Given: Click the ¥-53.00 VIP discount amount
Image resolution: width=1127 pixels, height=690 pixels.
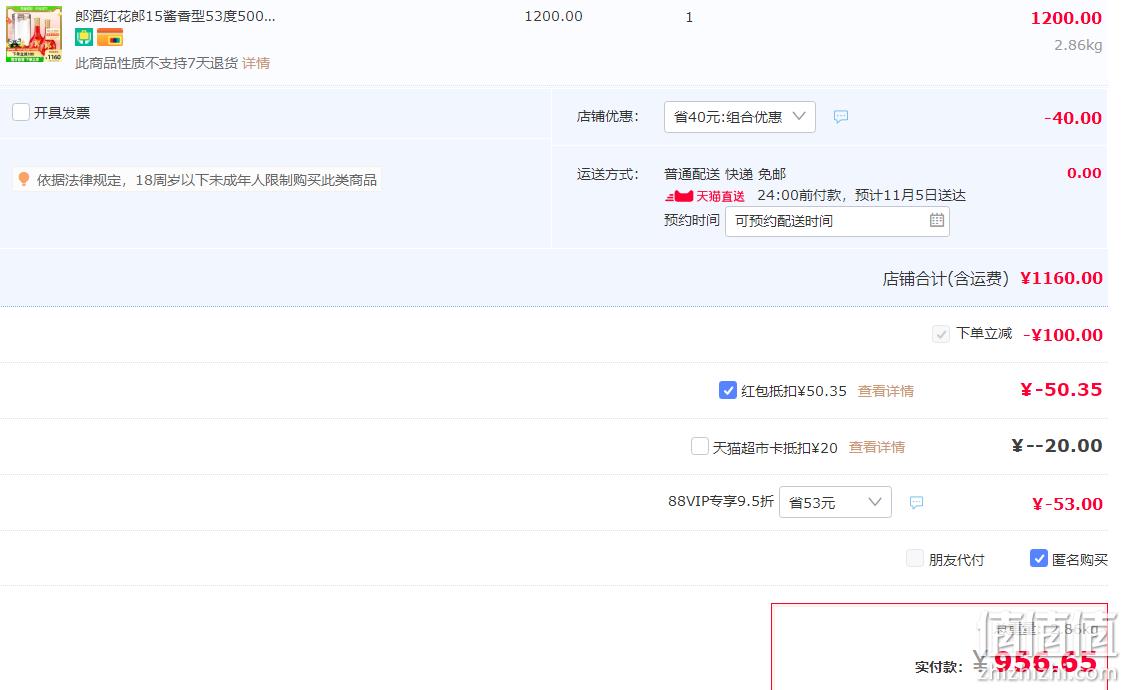Looking at the screenshot, I should (1067, 504).
